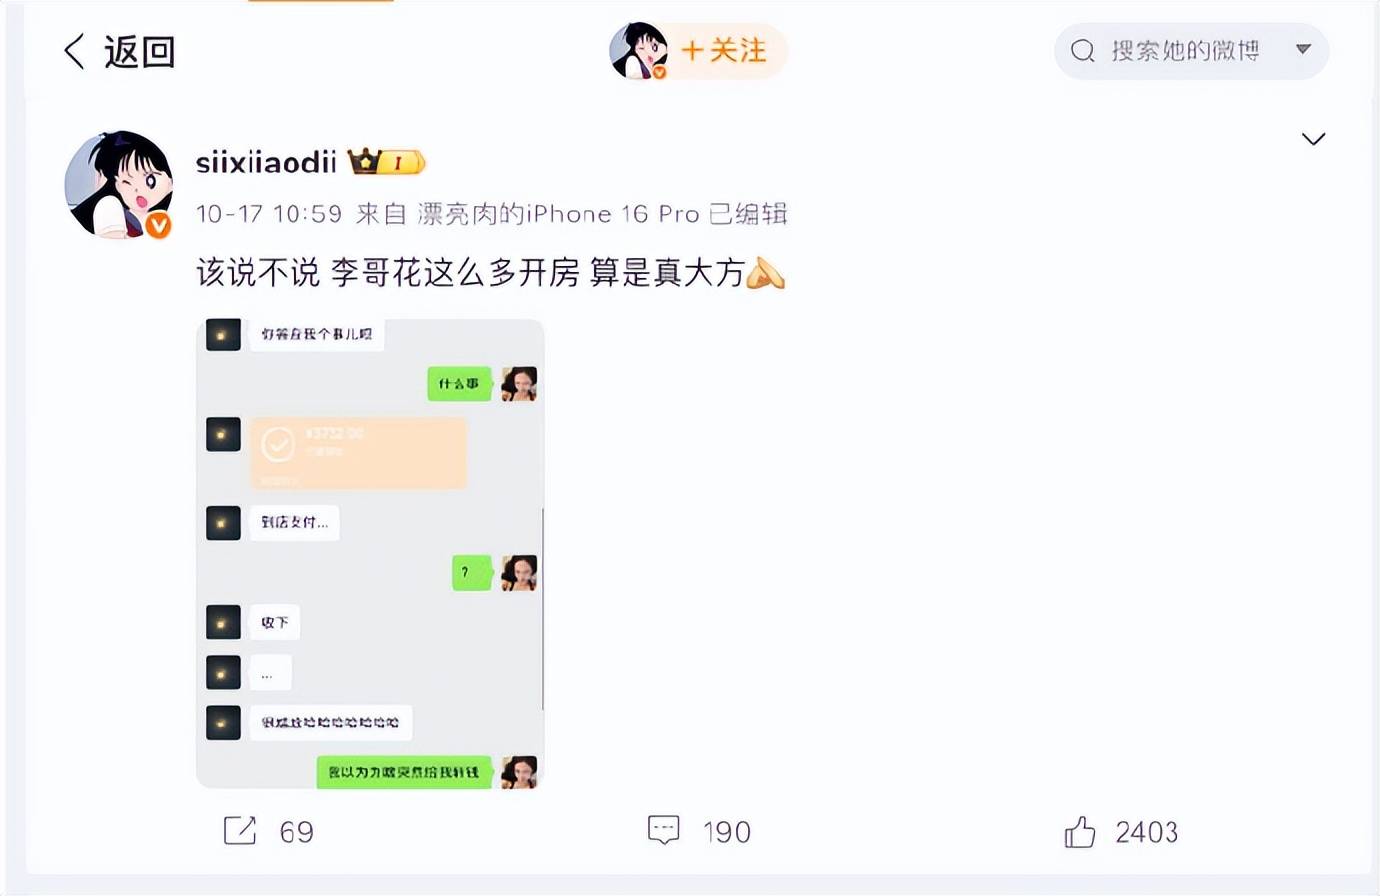Open the chat screenshot thumbnail
Image resolution: width=1380 pixels, height=896 pixels.
pos(370,554)
